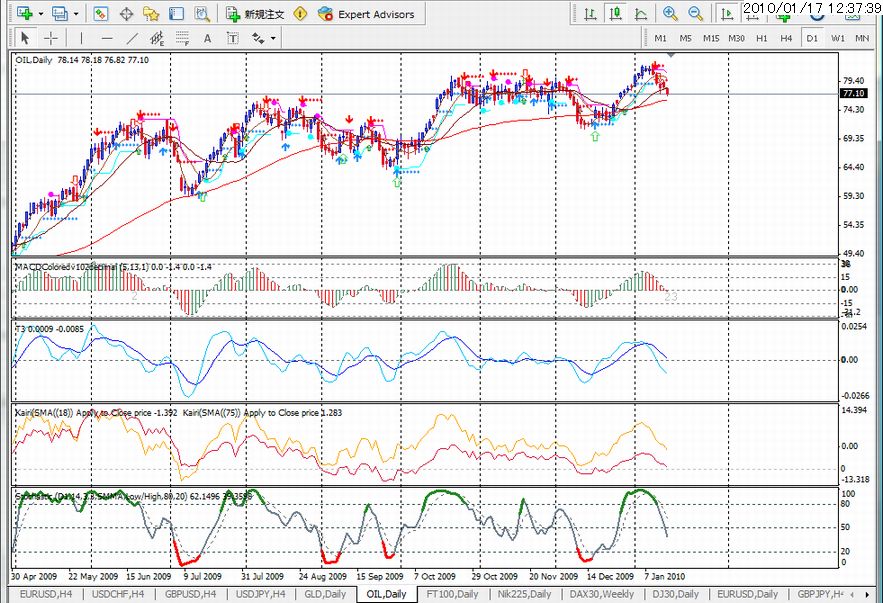Zoom out of the chart
The height and width of the screenshot is (603, 883).
click(x=693, y=14)
